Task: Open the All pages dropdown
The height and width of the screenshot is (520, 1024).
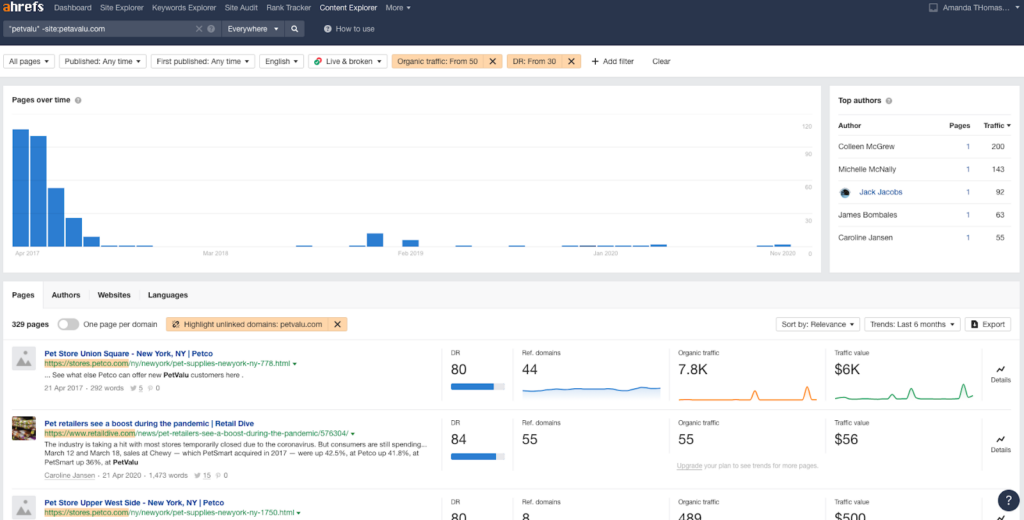Action: [x=29, y=61]
